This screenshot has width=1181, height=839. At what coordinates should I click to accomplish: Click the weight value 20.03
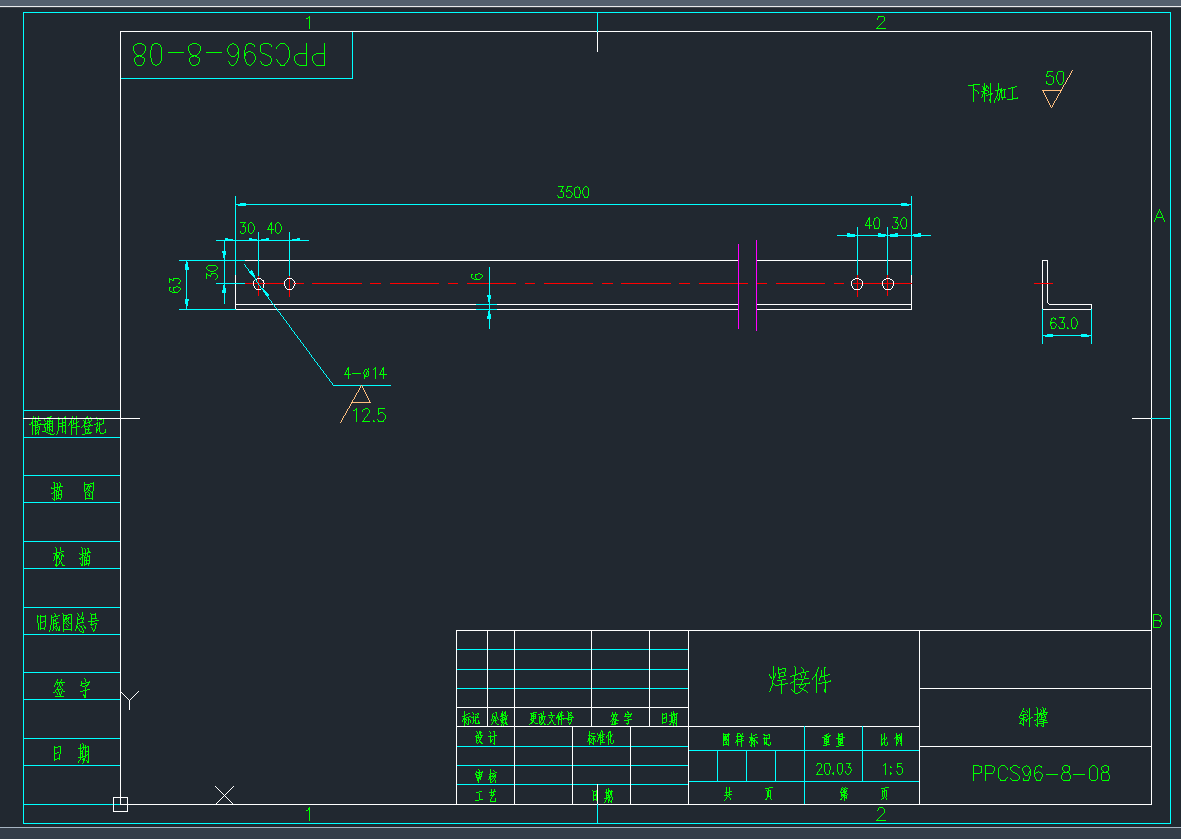point(833,770)
